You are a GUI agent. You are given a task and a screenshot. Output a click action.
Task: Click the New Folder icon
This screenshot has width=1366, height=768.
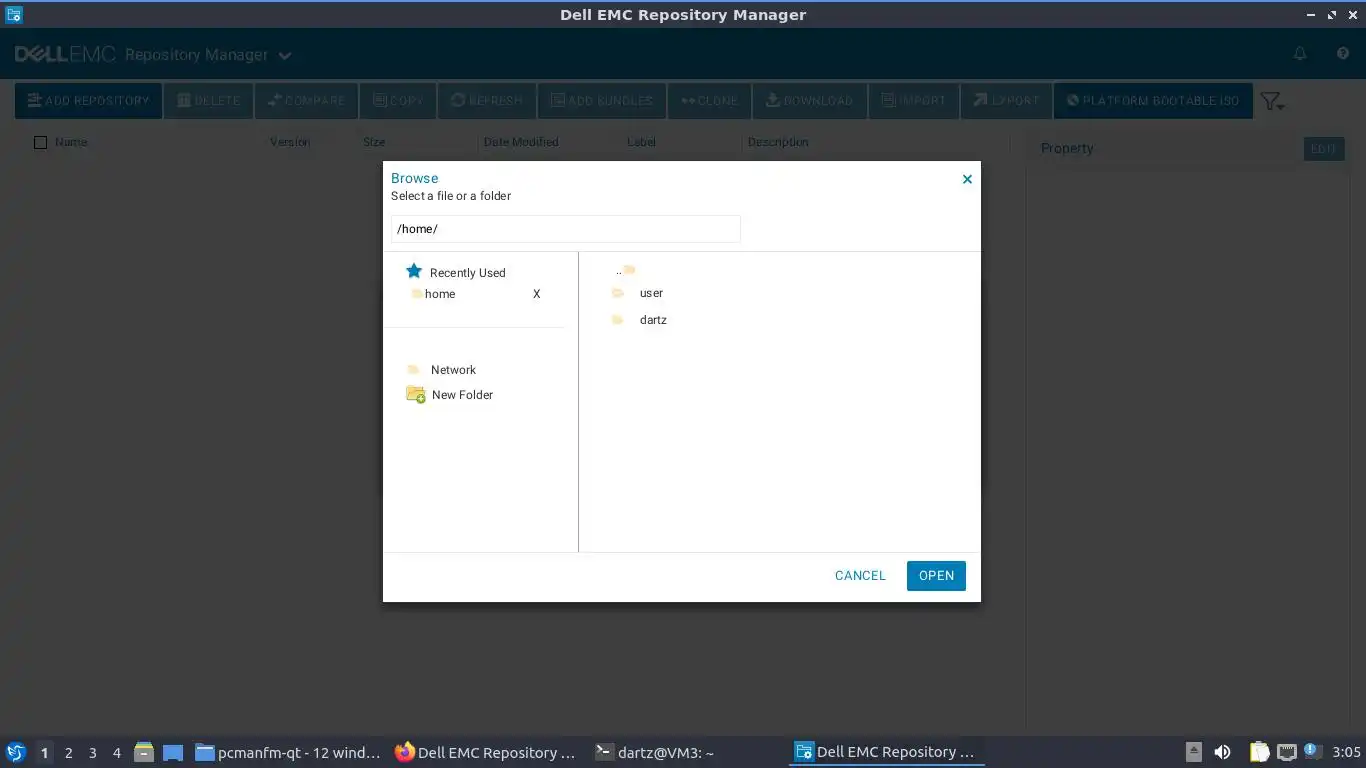click(x=415, y=394)
